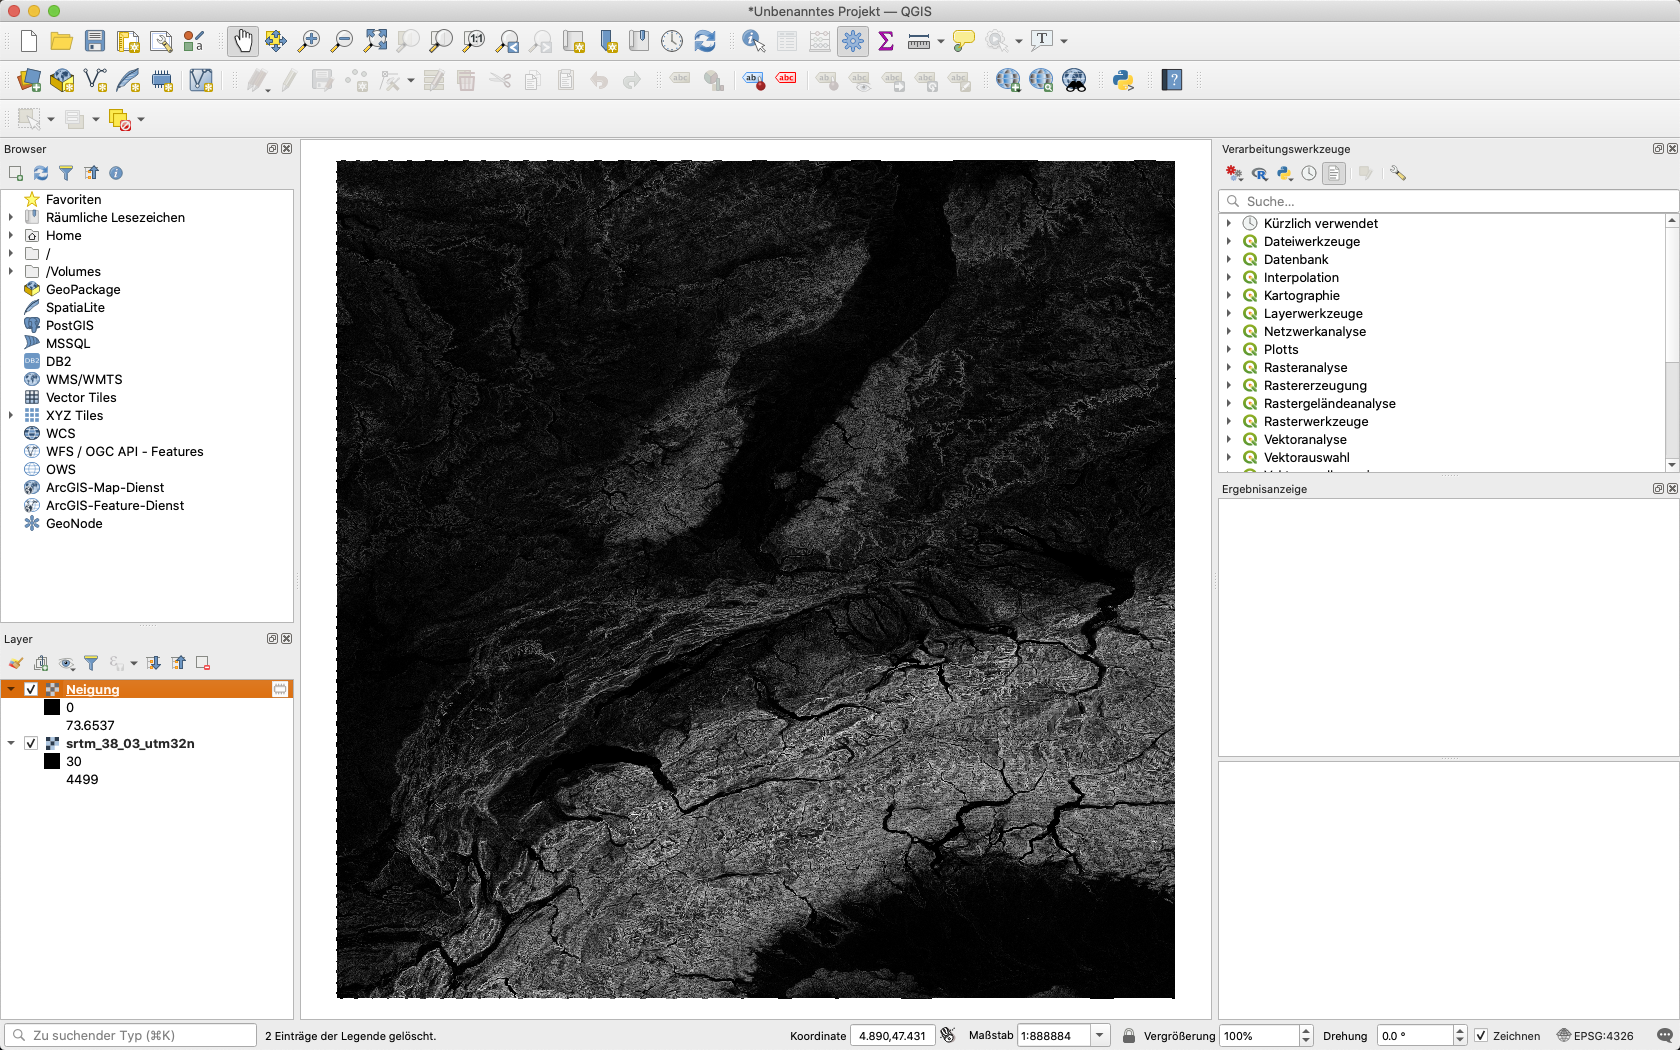Click the EPSG:4326 projection button

(1595, 1035)
